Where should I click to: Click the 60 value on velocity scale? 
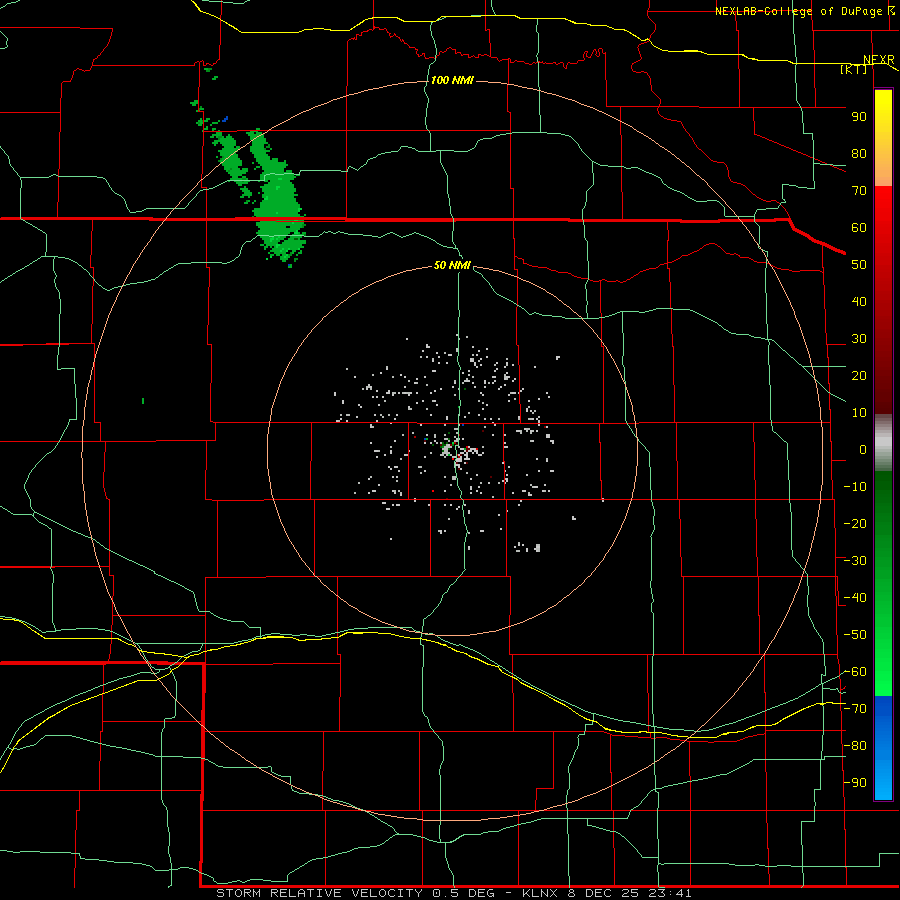859,227
